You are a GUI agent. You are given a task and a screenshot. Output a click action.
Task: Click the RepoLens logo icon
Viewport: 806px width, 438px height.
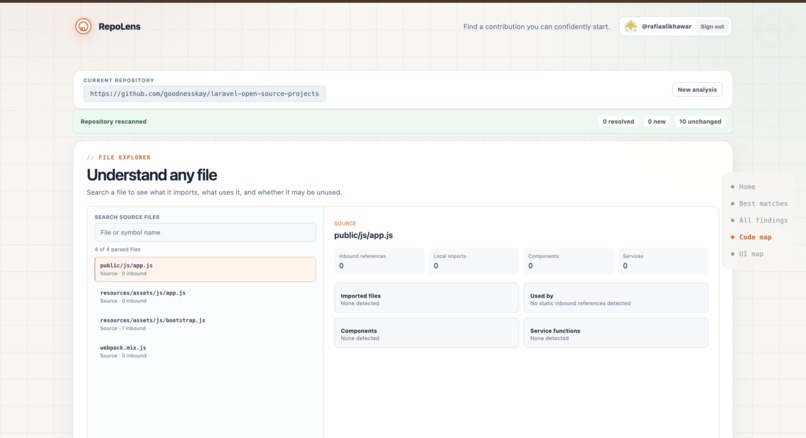click(83, 26)
